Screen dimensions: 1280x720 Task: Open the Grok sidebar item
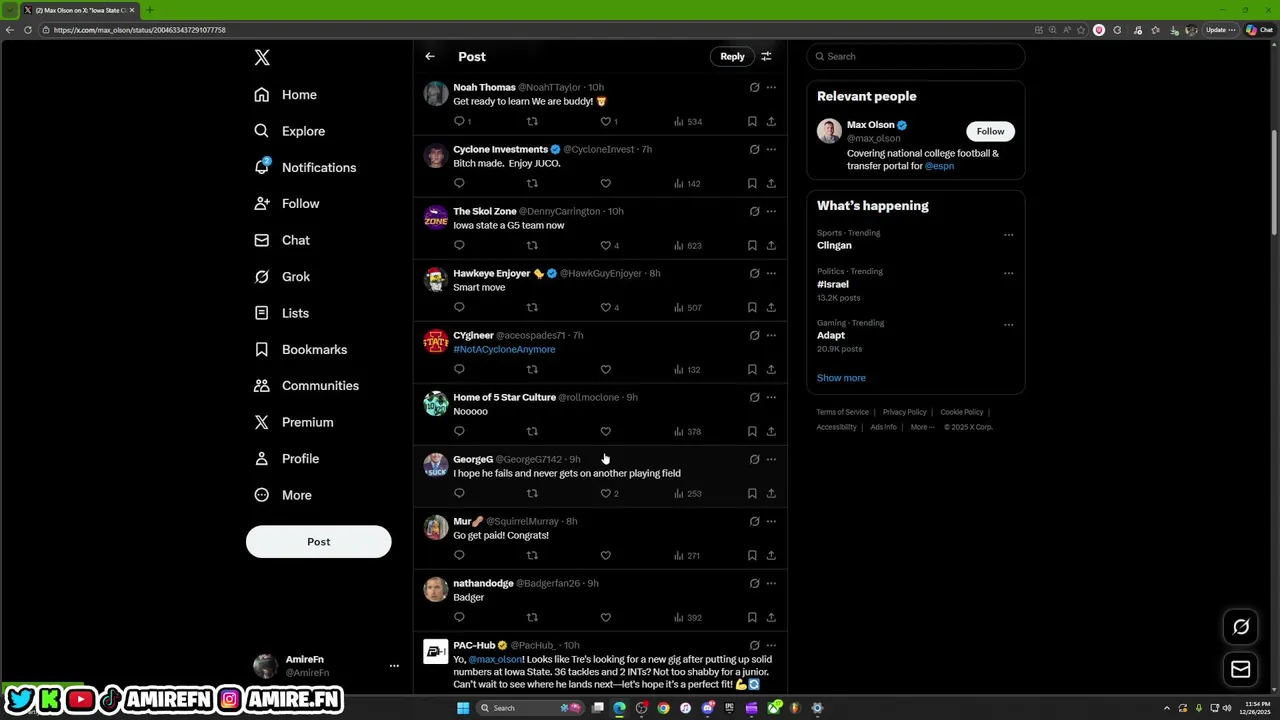click(283, 277)
